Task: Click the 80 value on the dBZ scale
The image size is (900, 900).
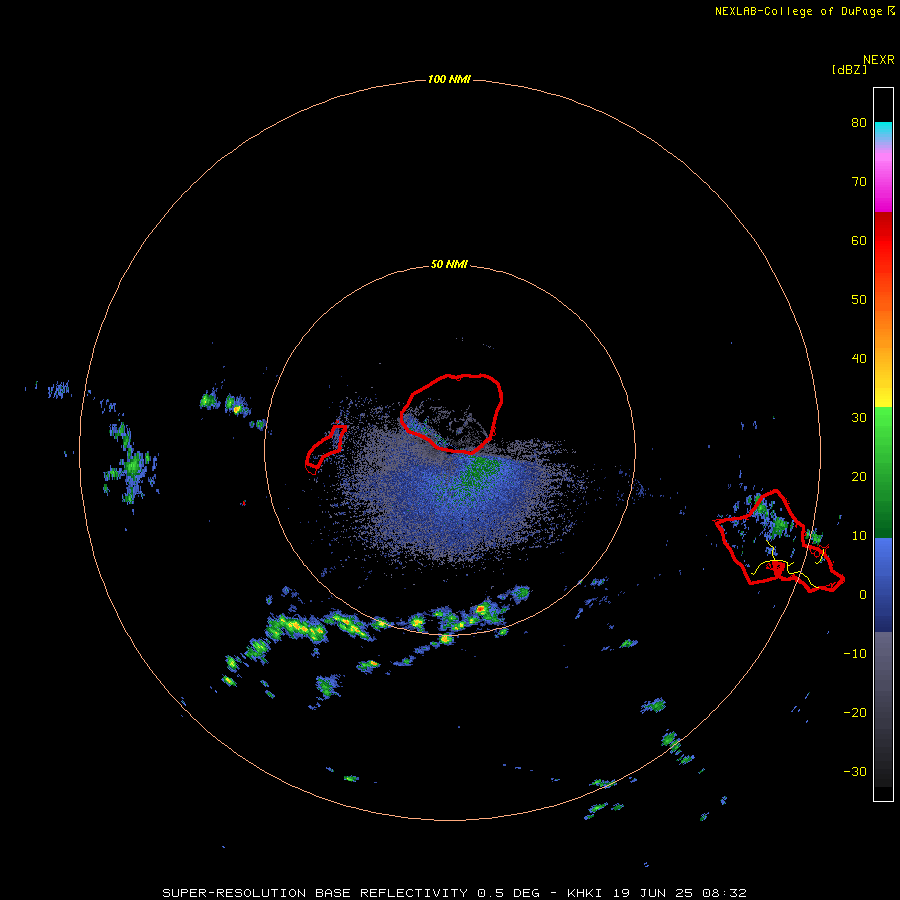Action: (859, 123)
